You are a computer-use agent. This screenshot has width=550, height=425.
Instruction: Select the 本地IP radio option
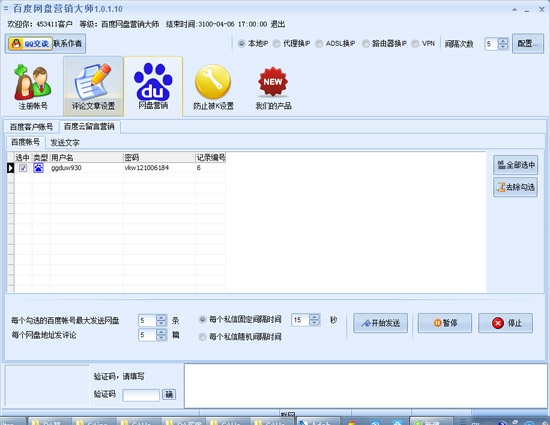pyautogui.click(x=241, y=43)
